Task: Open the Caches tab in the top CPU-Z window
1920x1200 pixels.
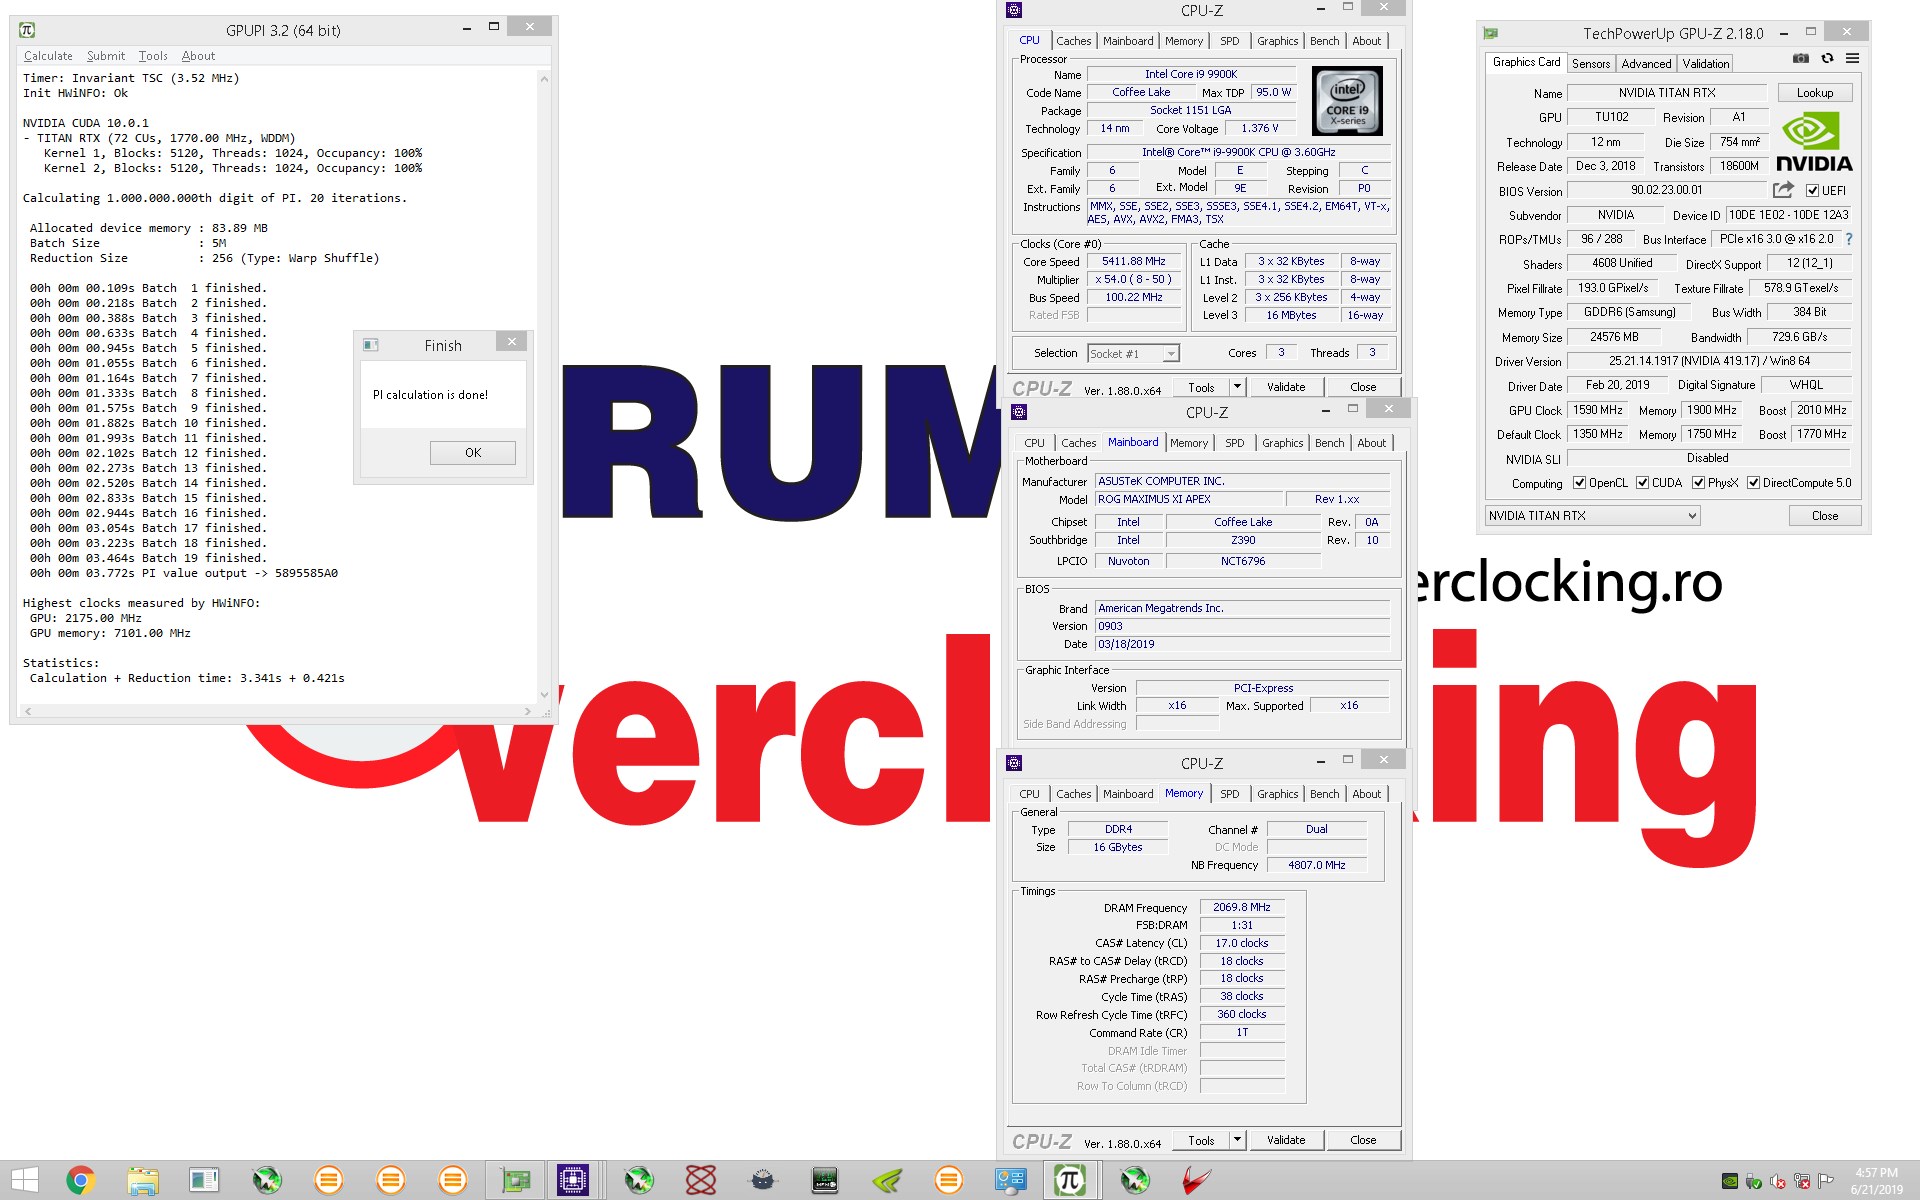Action: point(1073,41)
